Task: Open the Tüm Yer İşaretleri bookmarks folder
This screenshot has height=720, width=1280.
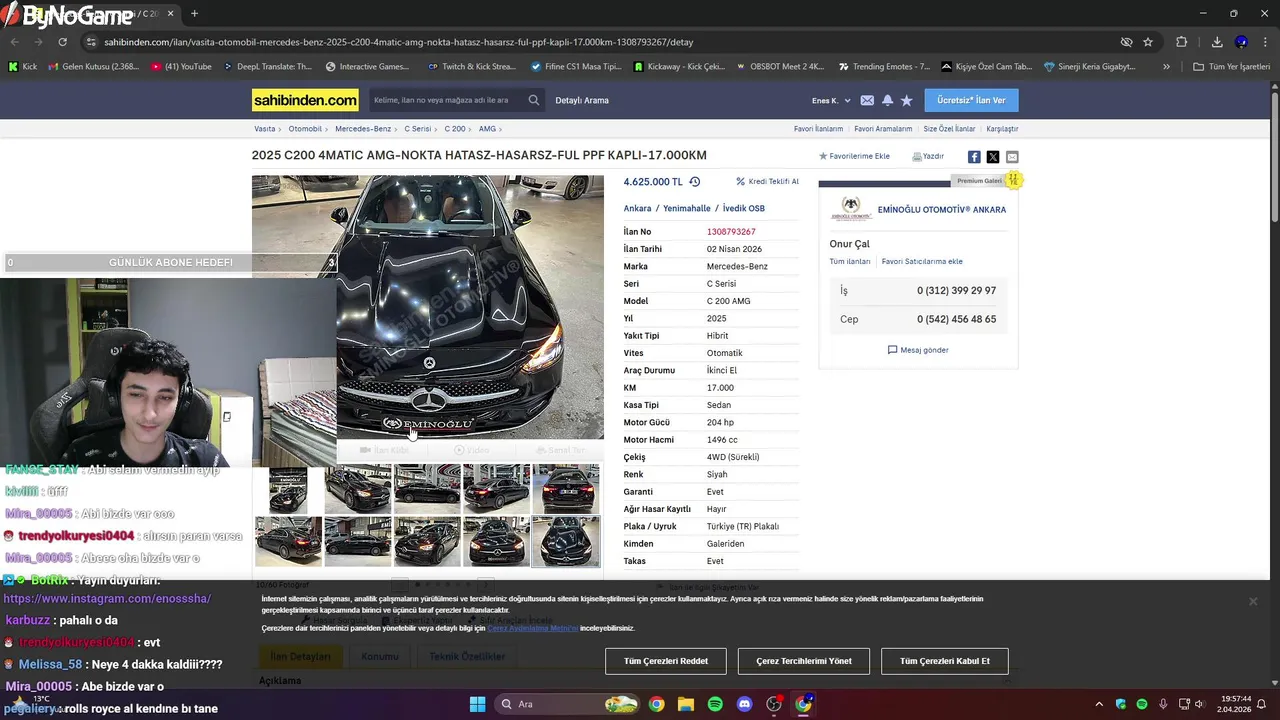Action: (1231, 67)
